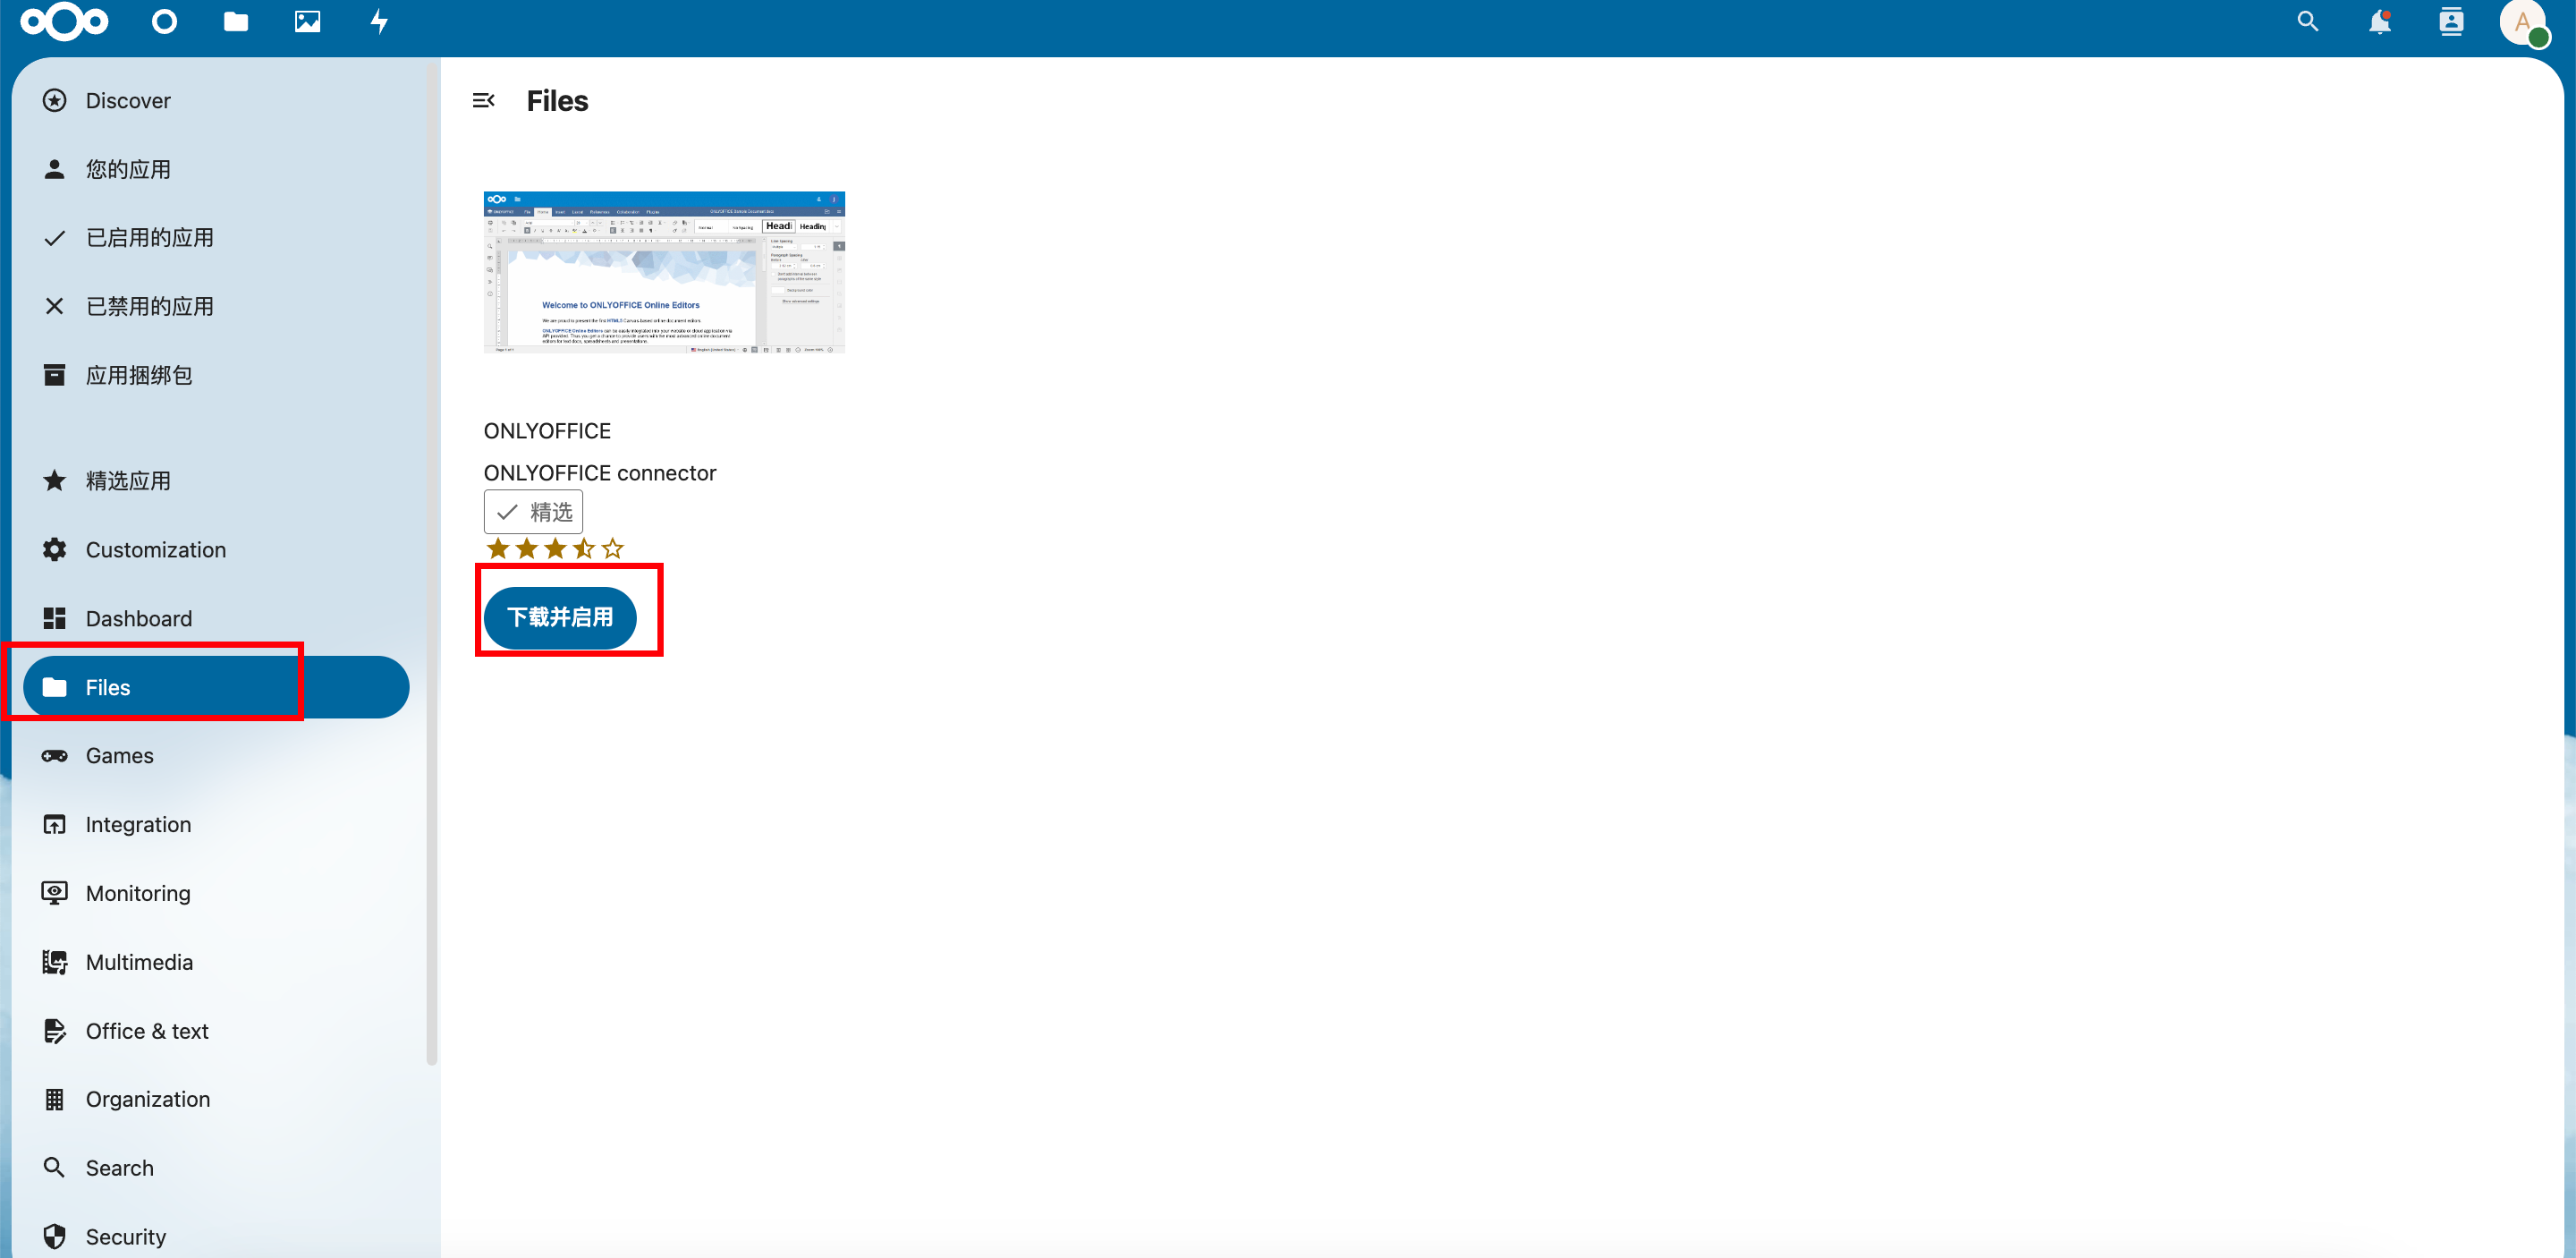Click the Discover star-circle icon
Image resolution: width=2576 pixels, height=1258 pixels.
pyautogui.click(x=55, y=100)
